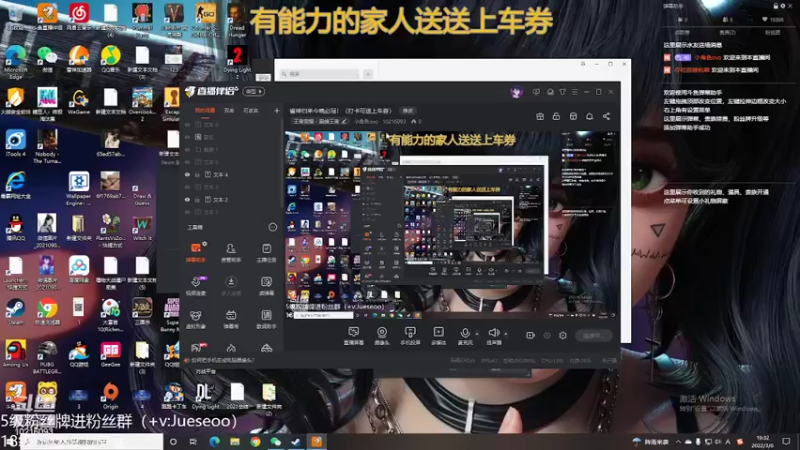Hide the 文本 4 source

click(187, 174)
